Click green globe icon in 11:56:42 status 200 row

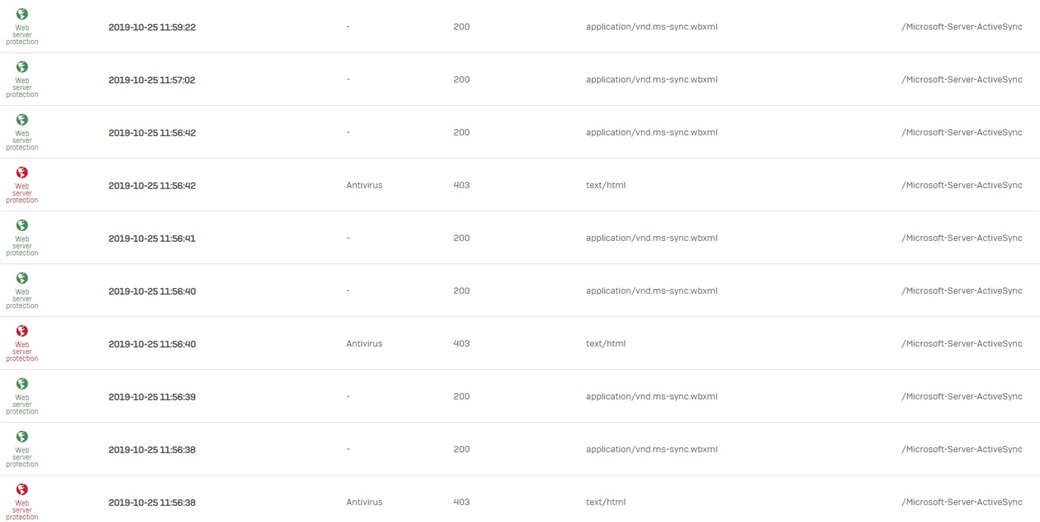[22, 120]
